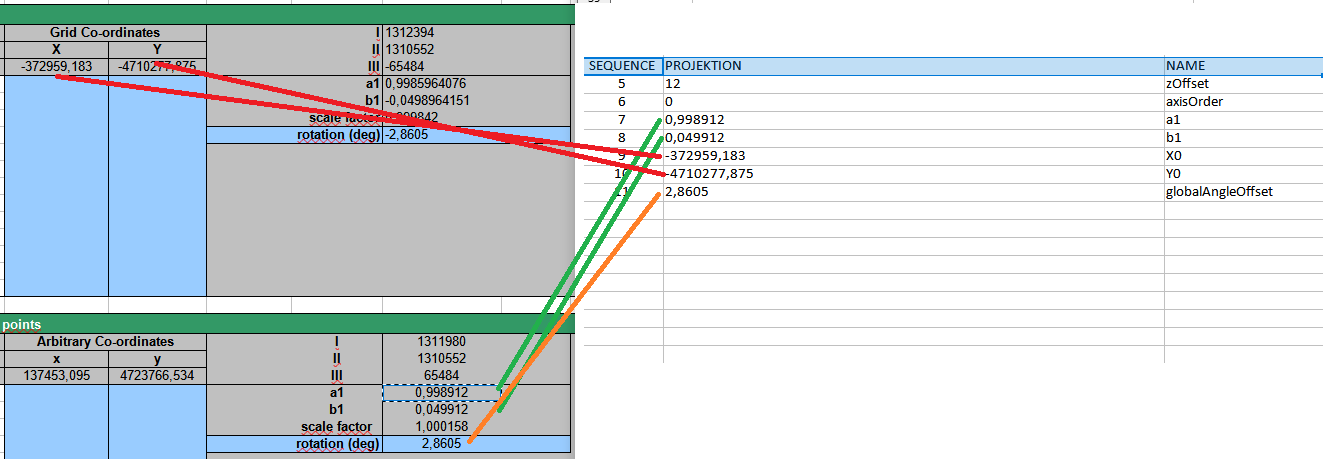Click the axisOrder name cell
1323x459 pixels.
[x=1193, y=102]
